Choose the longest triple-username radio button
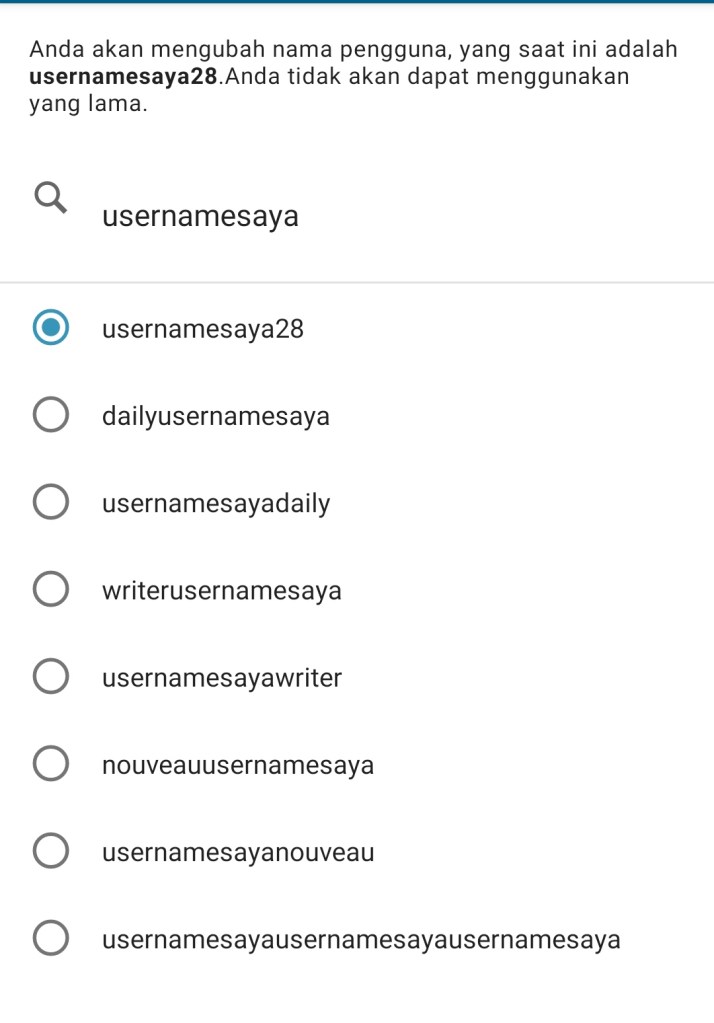 51,940
